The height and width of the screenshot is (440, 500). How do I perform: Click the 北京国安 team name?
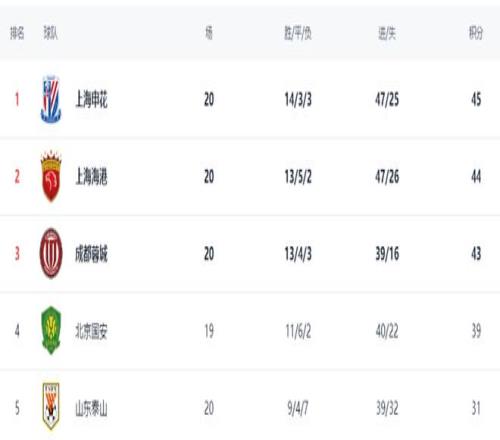coord(91,331)
